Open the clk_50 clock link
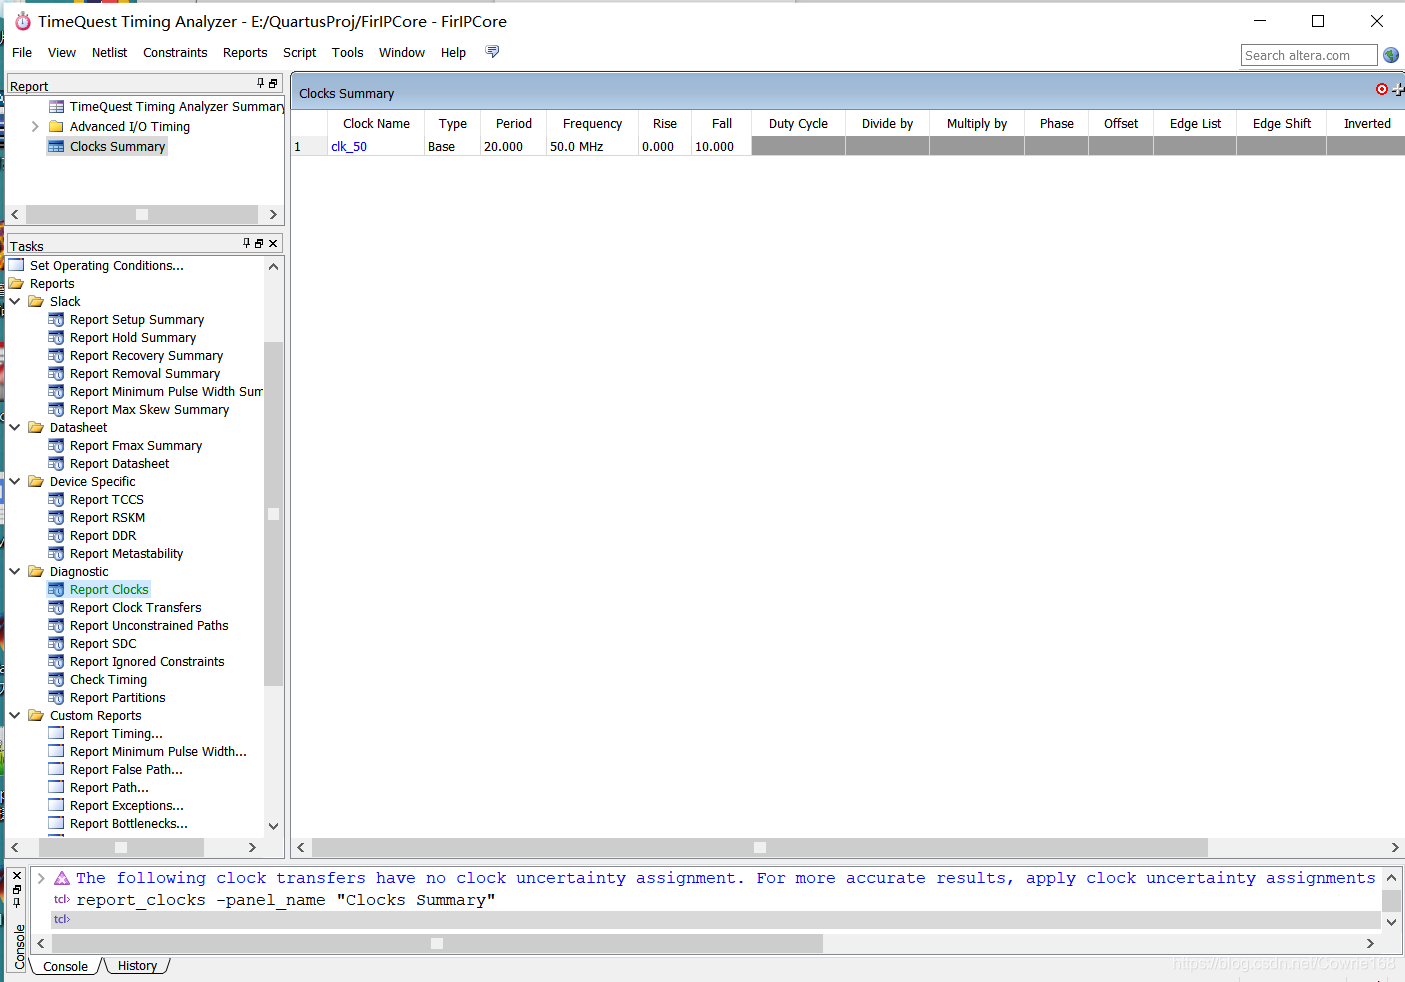This screenshot has height=982, width=1405. [x=349, y=147]
